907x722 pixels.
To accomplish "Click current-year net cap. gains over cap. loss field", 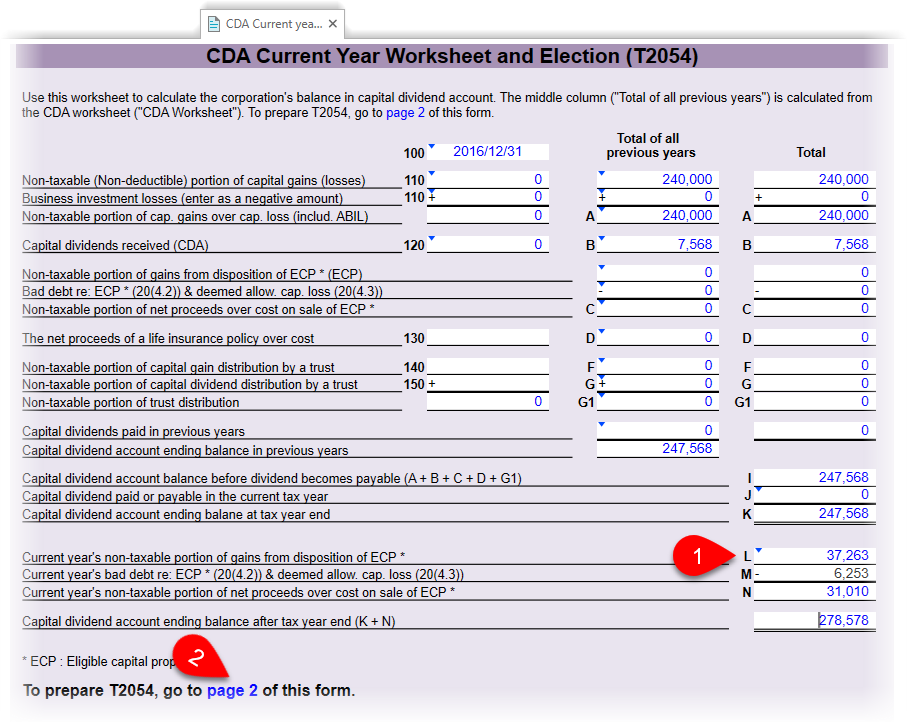I will coord(488,215).
